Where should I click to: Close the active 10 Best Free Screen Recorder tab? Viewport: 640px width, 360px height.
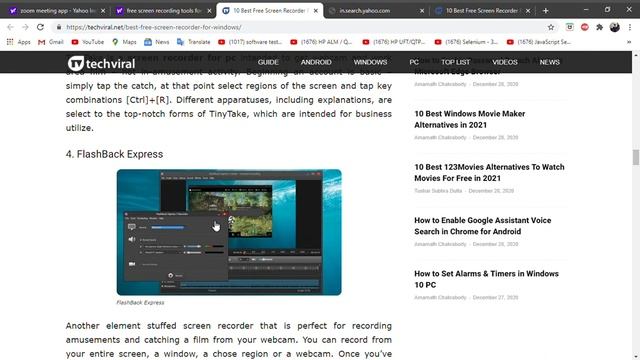[x=316, y=11]
